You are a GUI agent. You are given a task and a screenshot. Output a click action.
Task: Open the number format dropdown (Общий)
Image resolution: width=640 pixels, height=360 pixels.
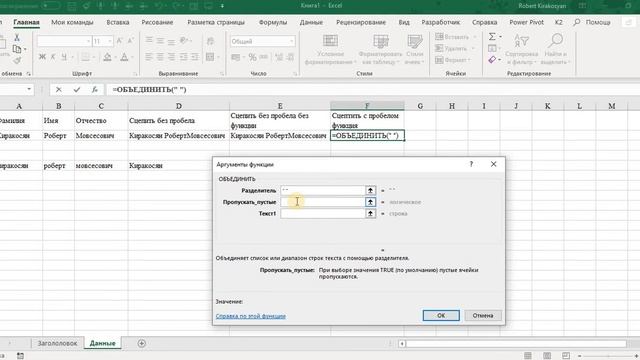[291, 41]
